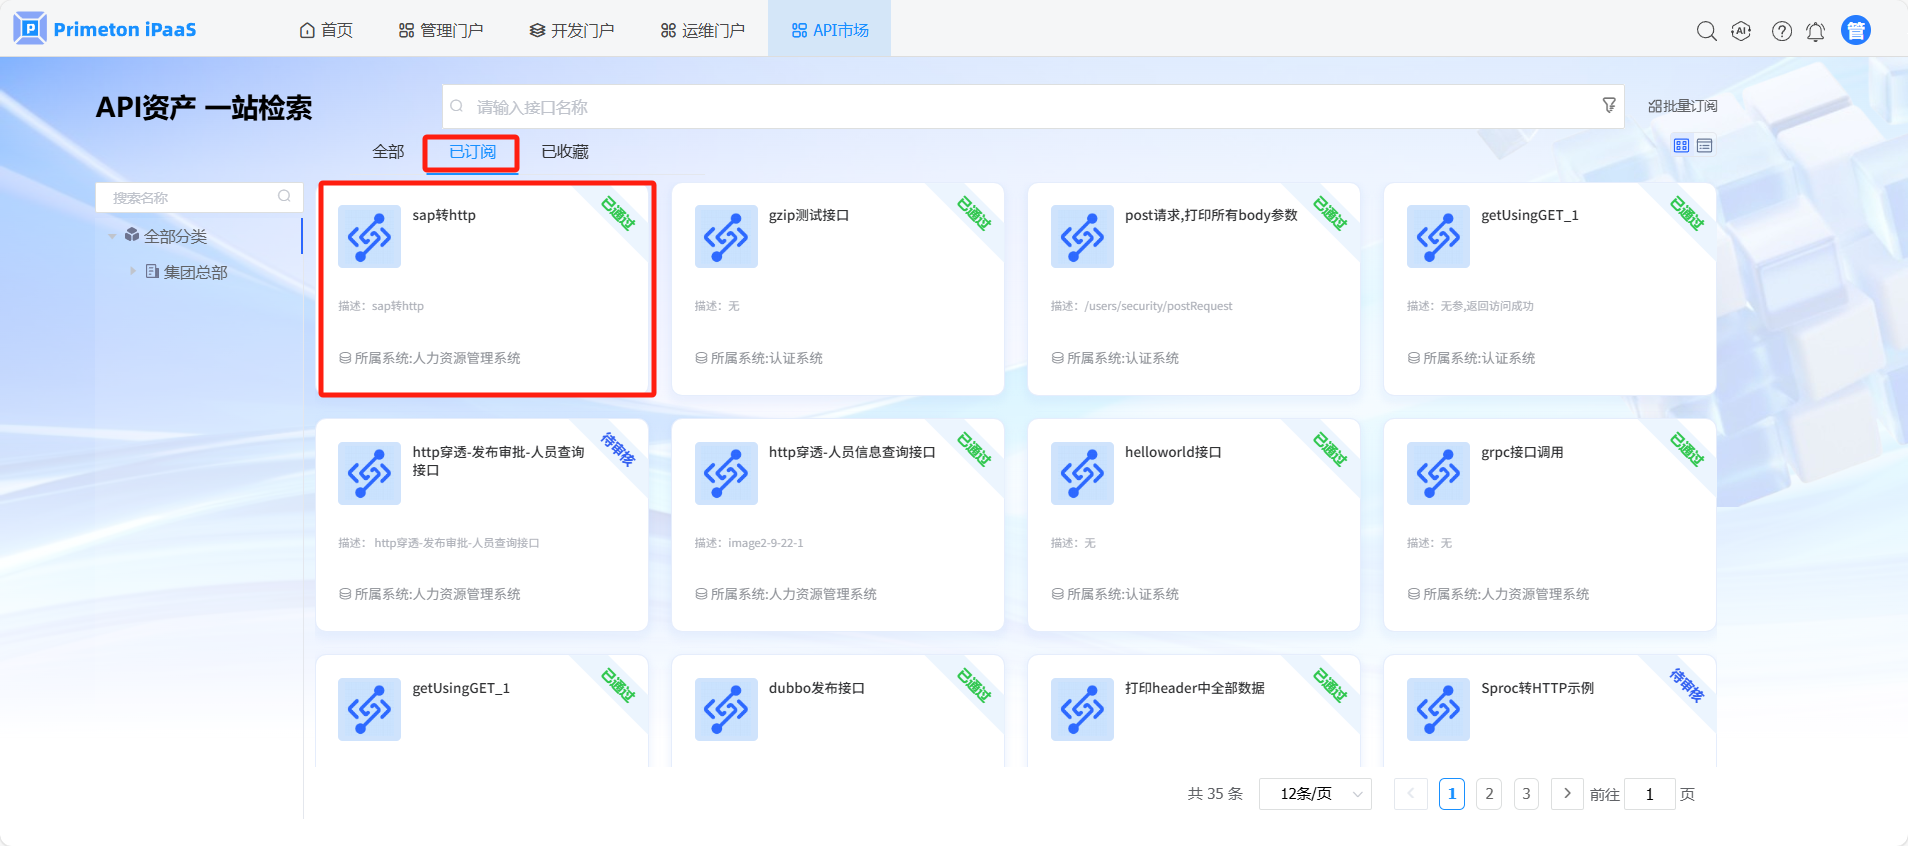This screenshot has width=1908, height=846.
Task: Expand the 集团总部 tree node
Action: pyautogui.click(x=132, y=271)
